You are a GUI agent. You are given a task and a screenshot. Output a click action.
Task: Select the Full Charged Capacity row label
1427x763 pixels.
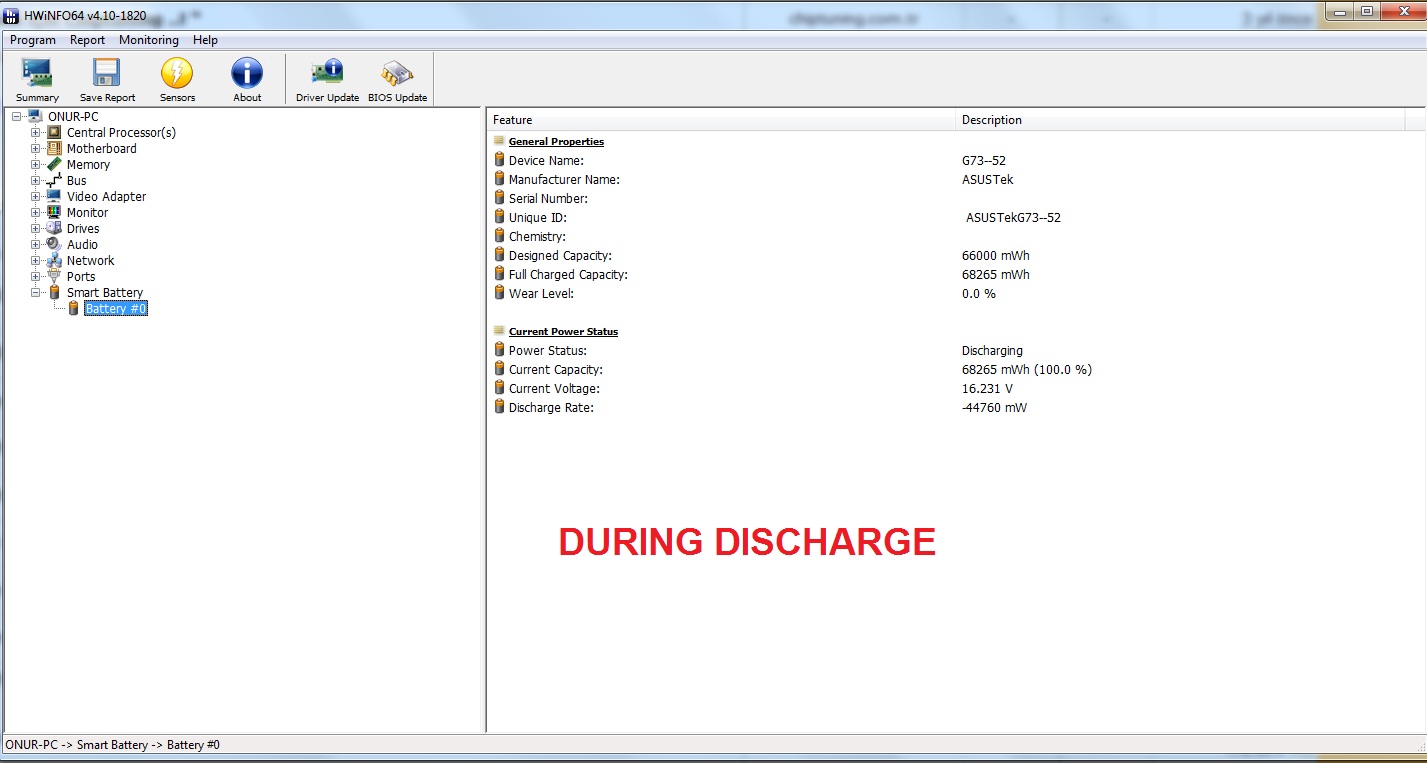click(x=568, y=275)
